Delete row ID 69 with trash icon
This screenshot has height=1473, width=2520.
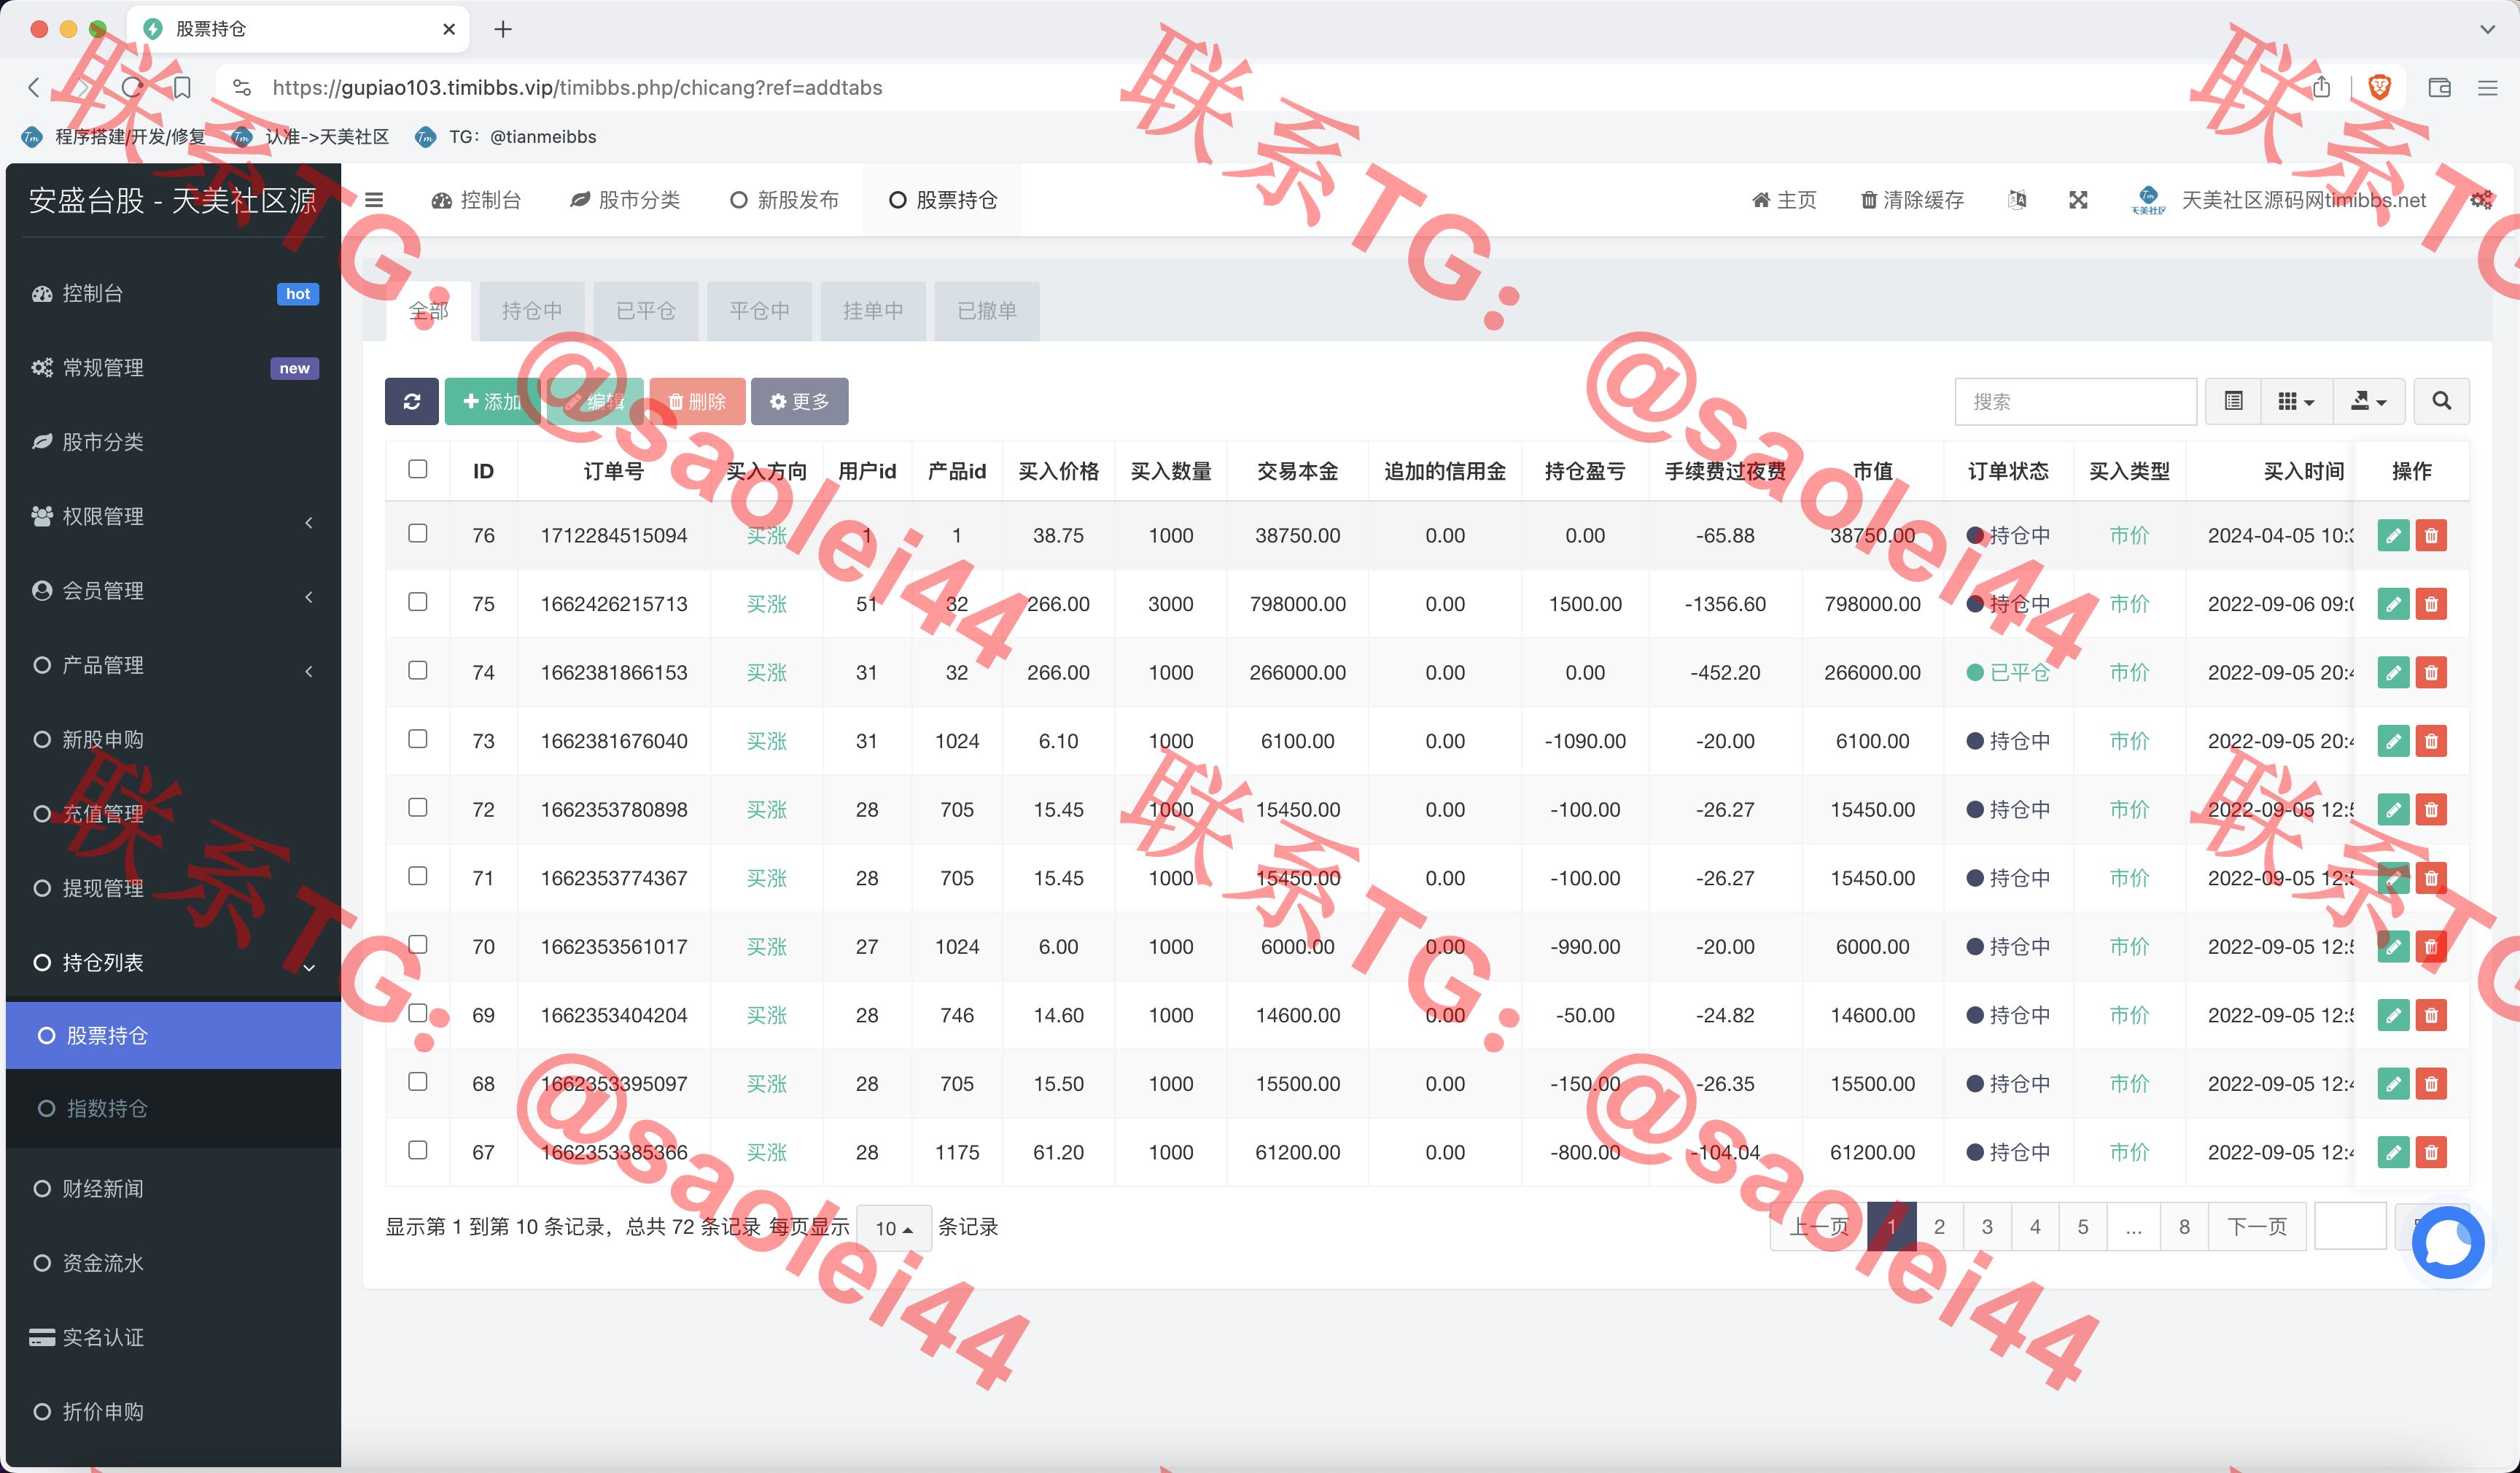[x=2431, y=1015]
